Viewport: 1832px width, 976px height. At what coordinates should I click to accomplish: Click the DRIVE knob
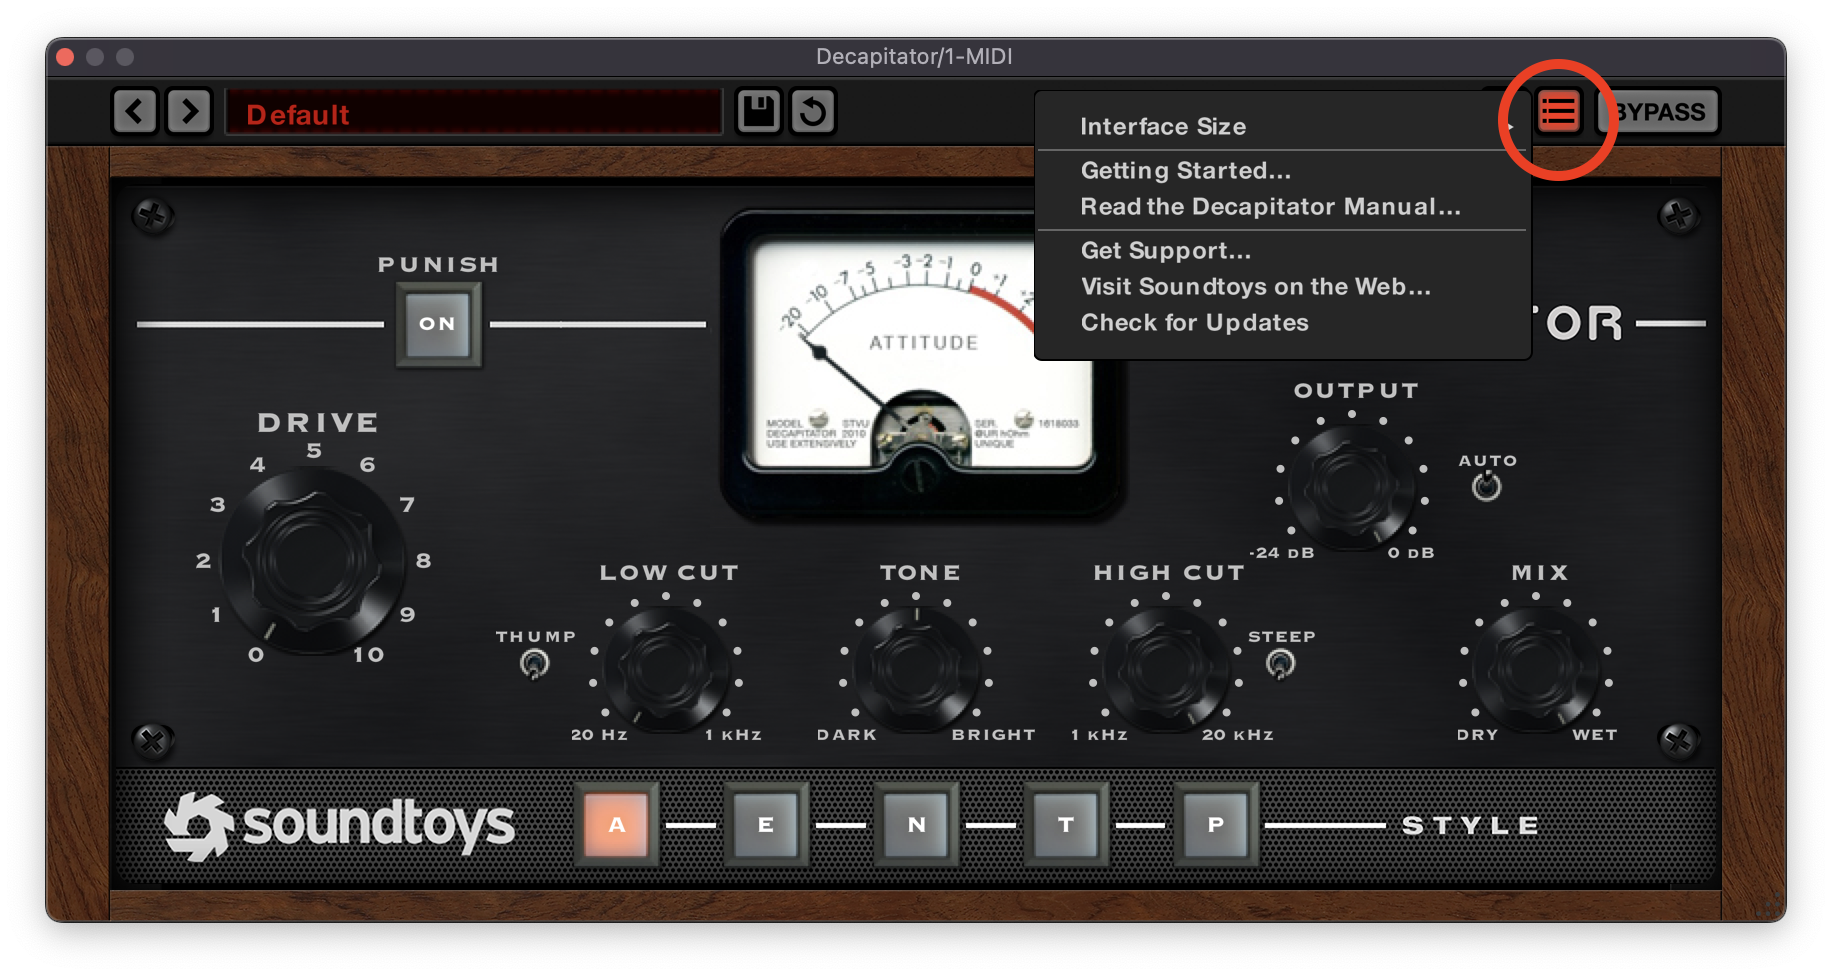coord(313,561)
